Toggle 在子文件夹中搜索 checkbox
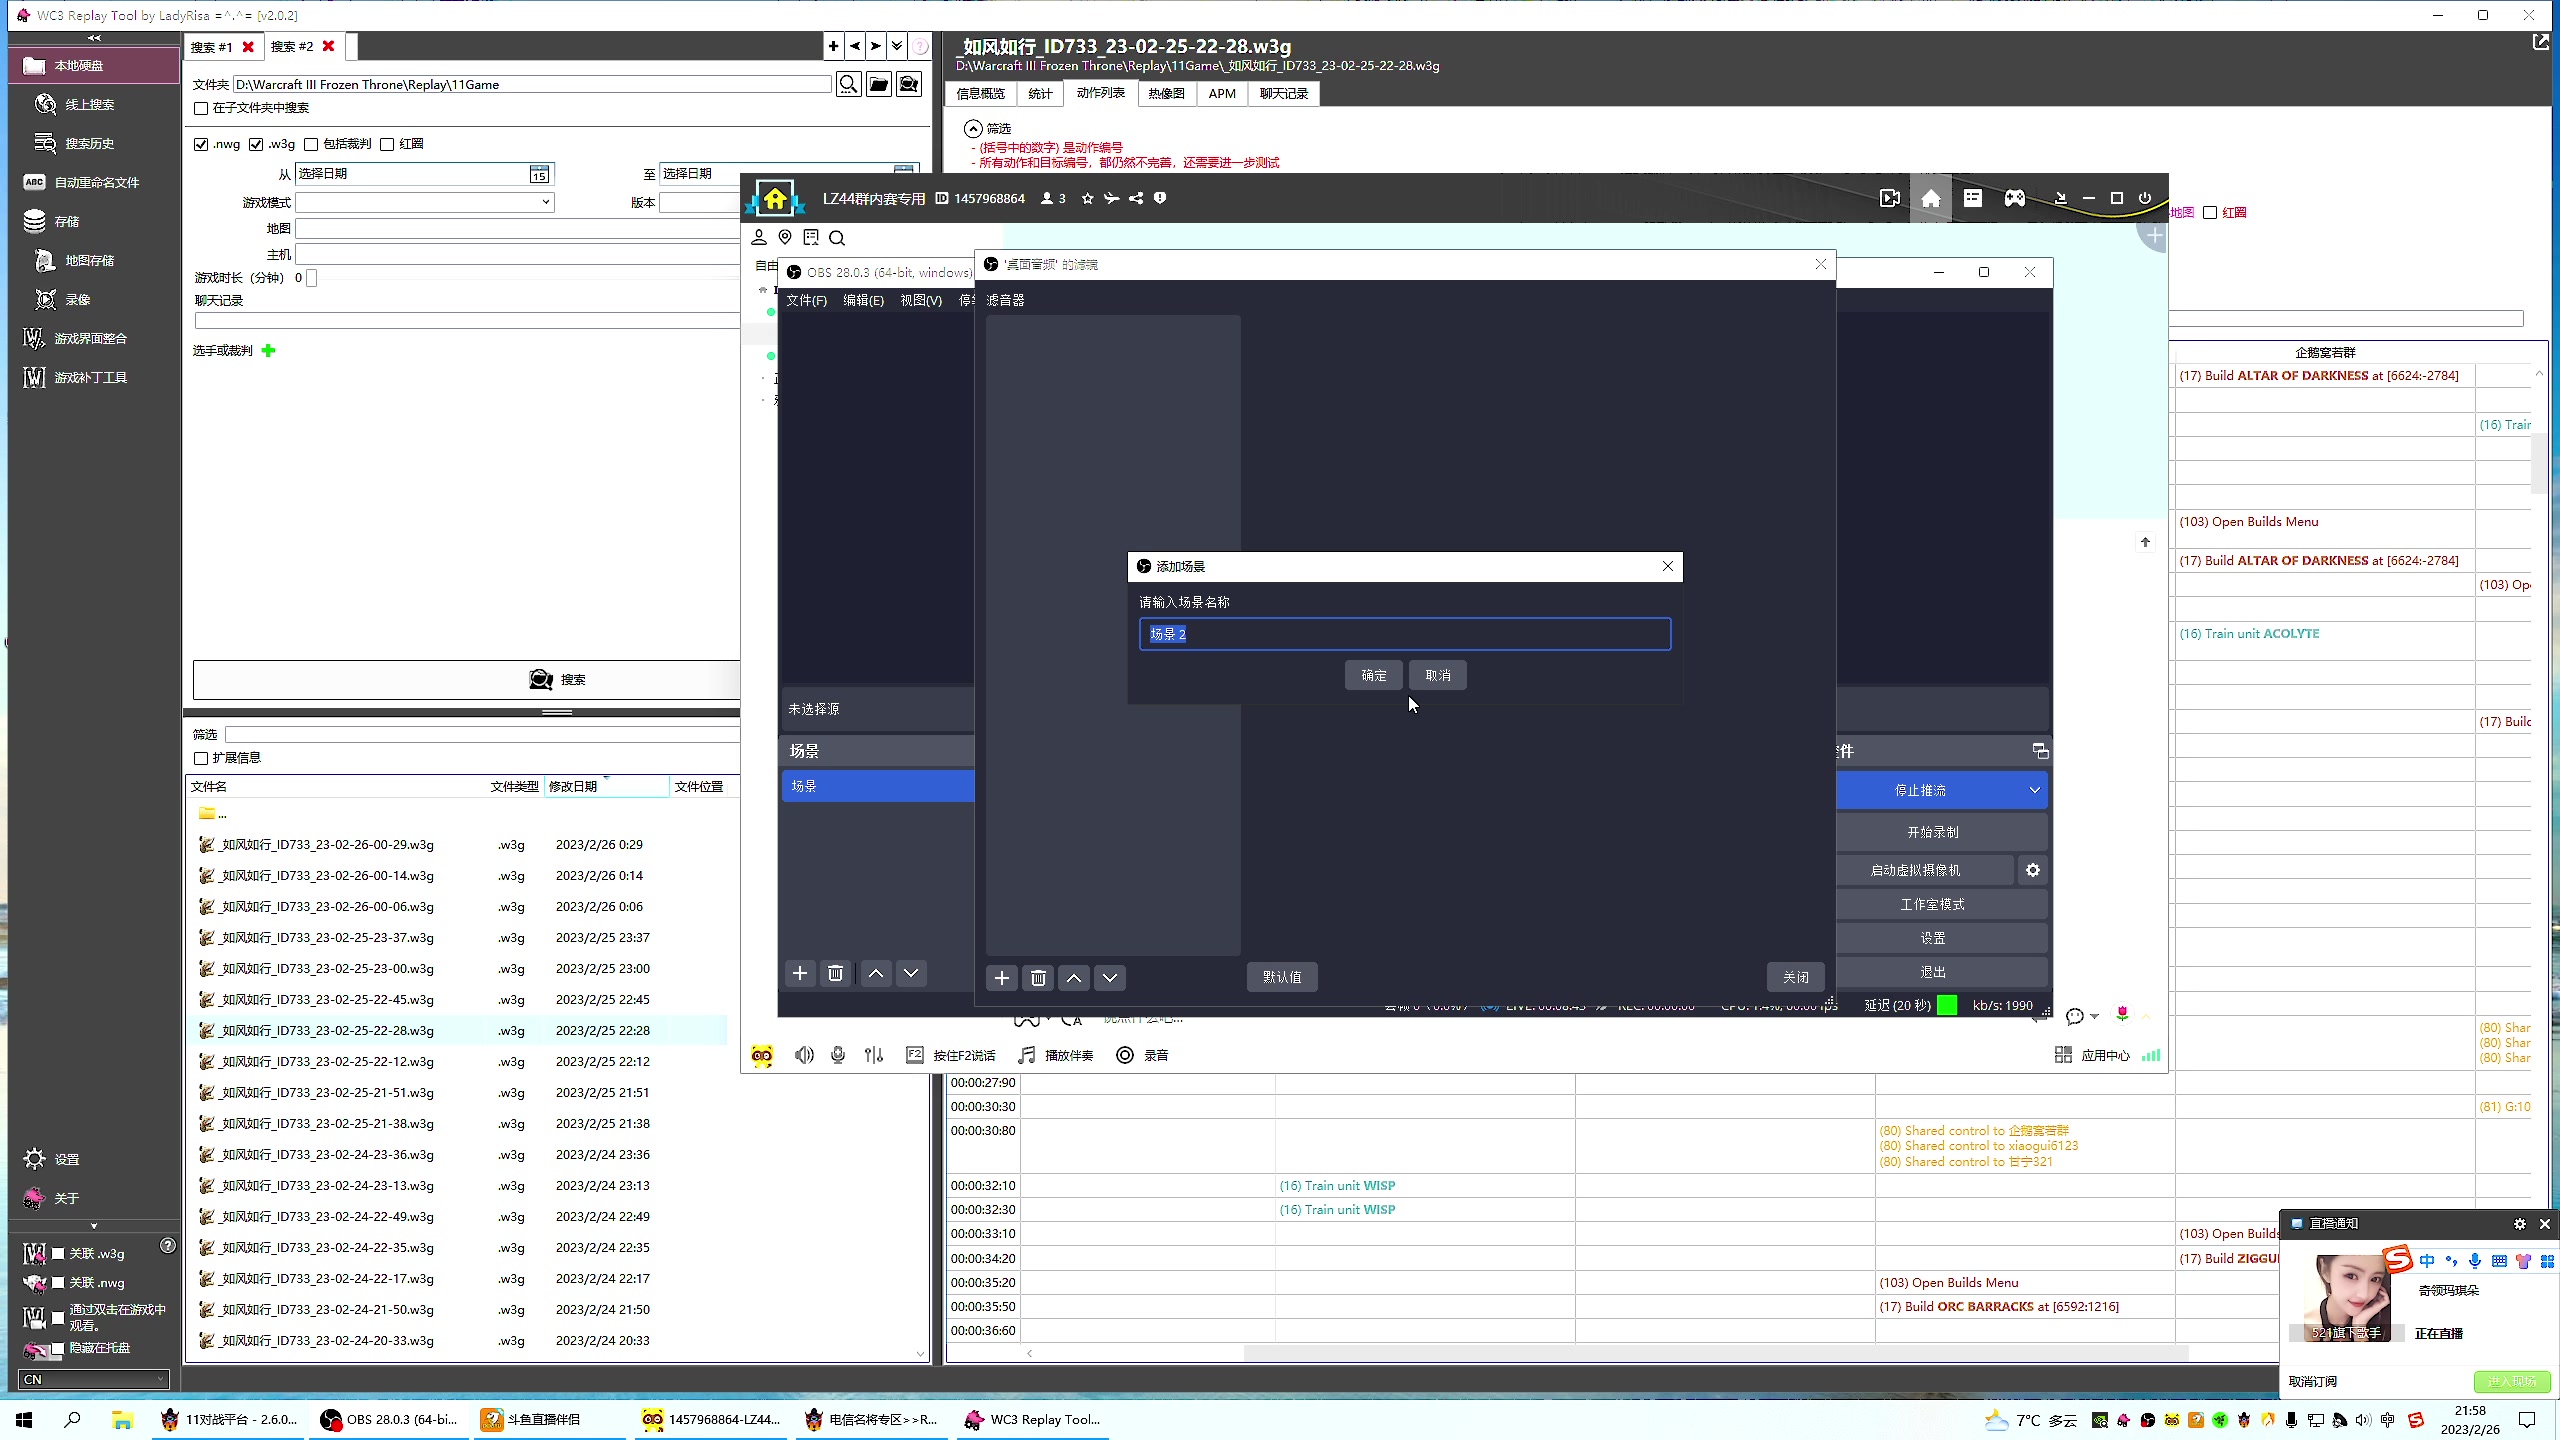Viewport: 2560px width, 1440px height. 201,108
